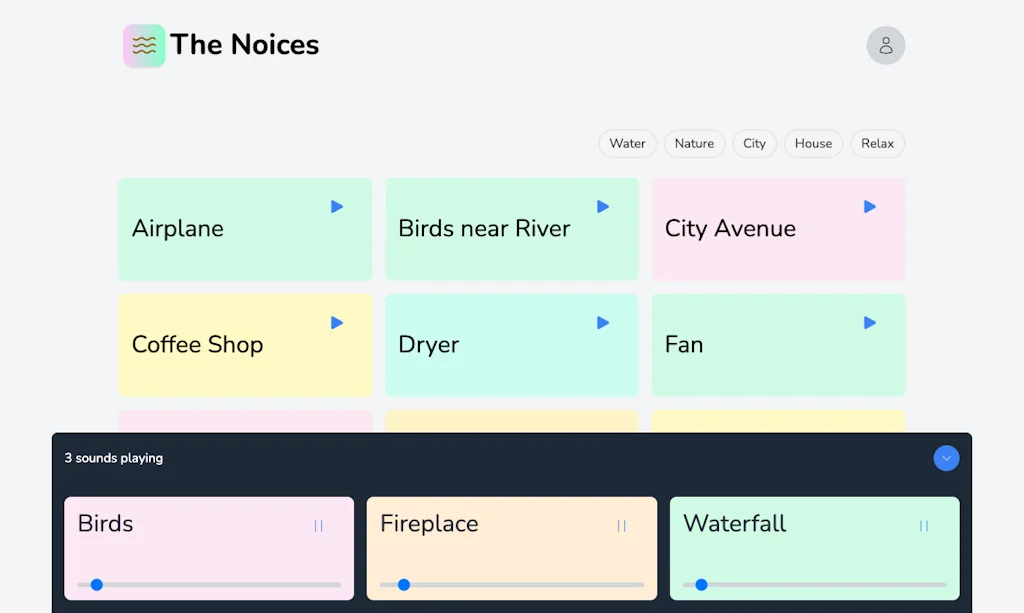Adjust the Waterfall volume slider
The height and width of the screenshot is (613, 1024).
point(703,584)
